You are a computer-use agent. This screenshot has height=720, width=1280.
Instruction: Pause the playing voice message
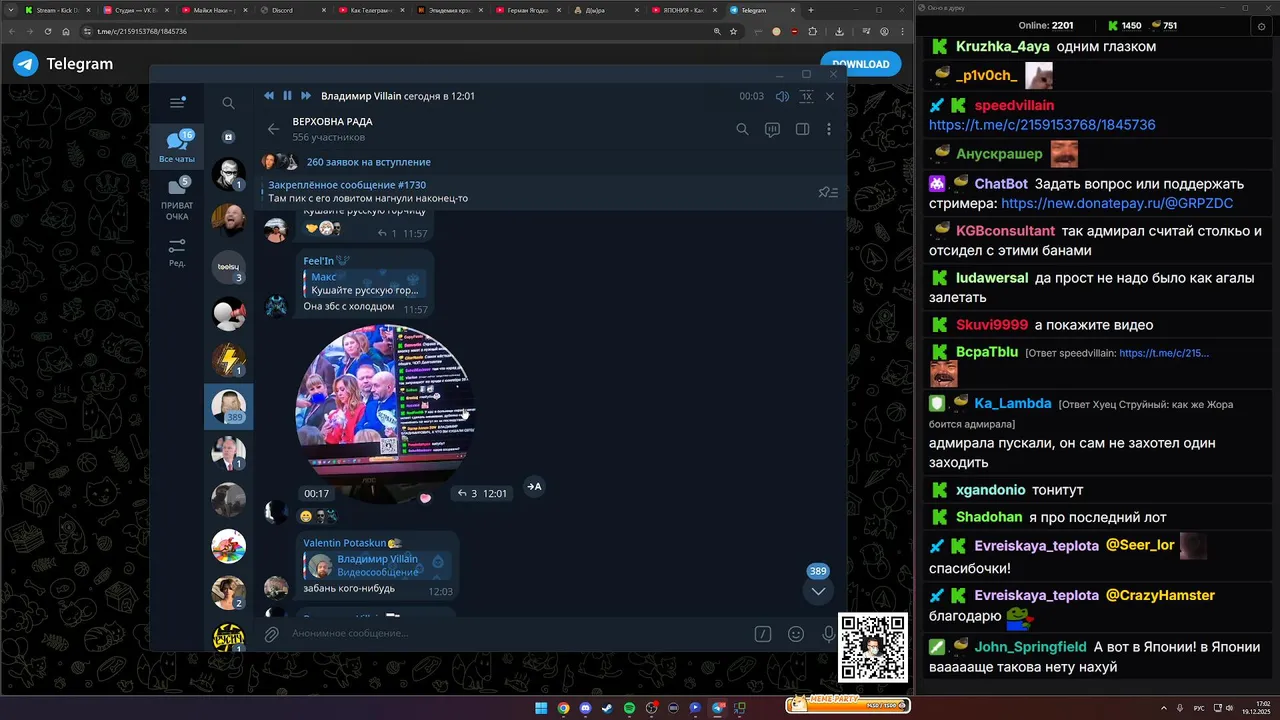coord(287,96)
